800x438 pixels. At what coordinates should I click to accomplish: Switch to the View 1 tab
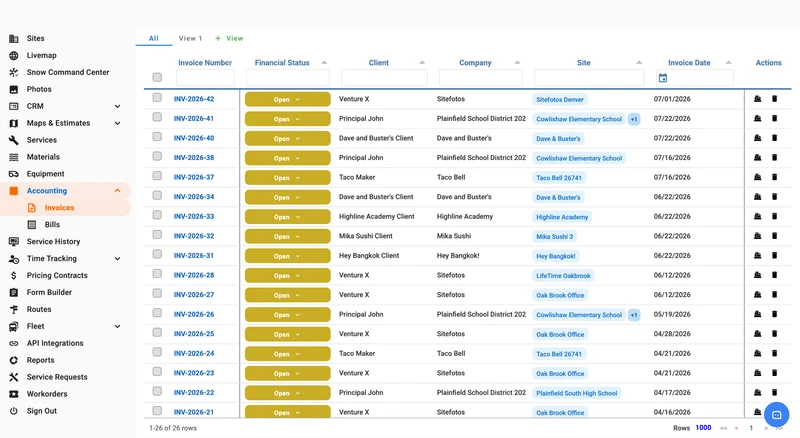190,38
